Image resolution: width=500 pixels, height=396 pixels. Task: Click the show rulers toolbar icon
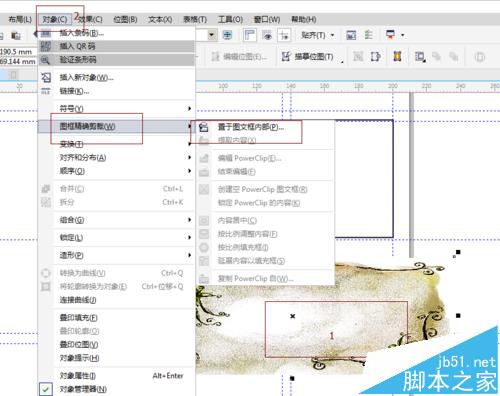[x=250, y=35]
